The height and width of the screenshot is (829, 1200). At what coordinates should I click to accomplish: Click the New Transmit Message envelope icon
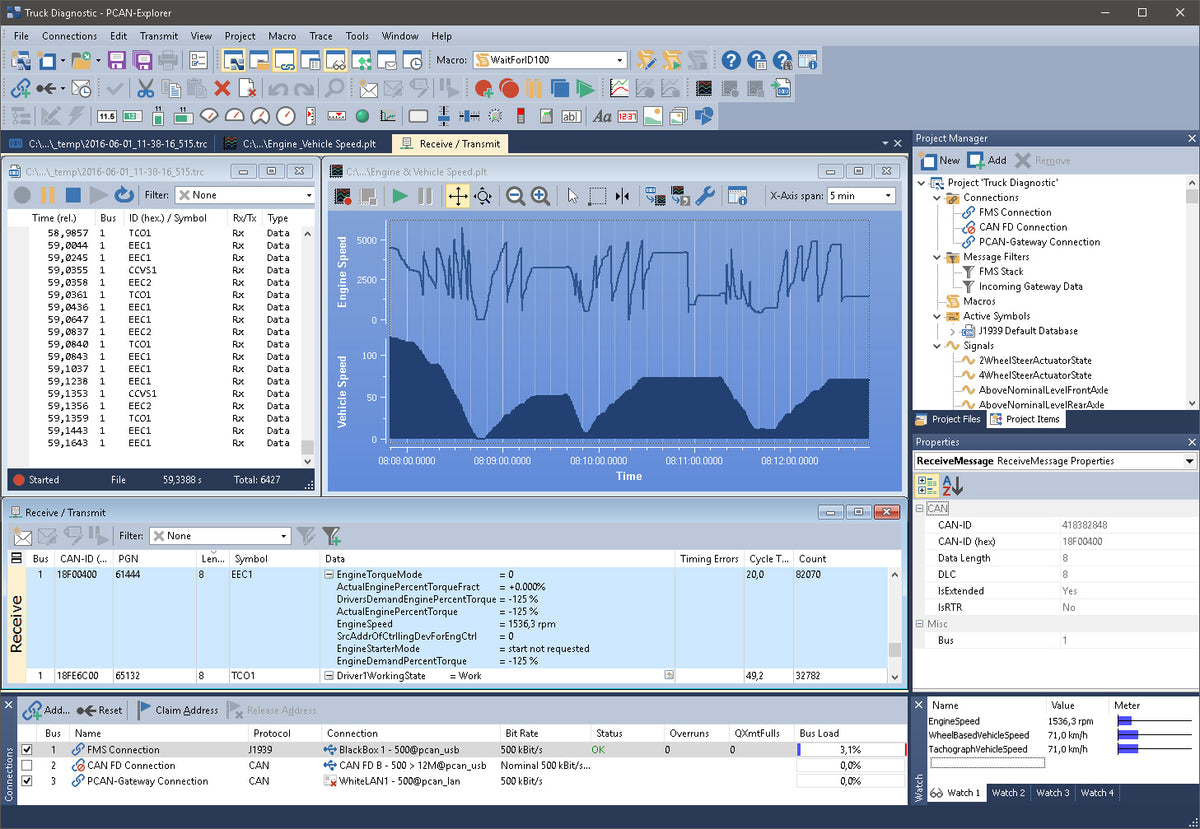(x=22, y=535)
